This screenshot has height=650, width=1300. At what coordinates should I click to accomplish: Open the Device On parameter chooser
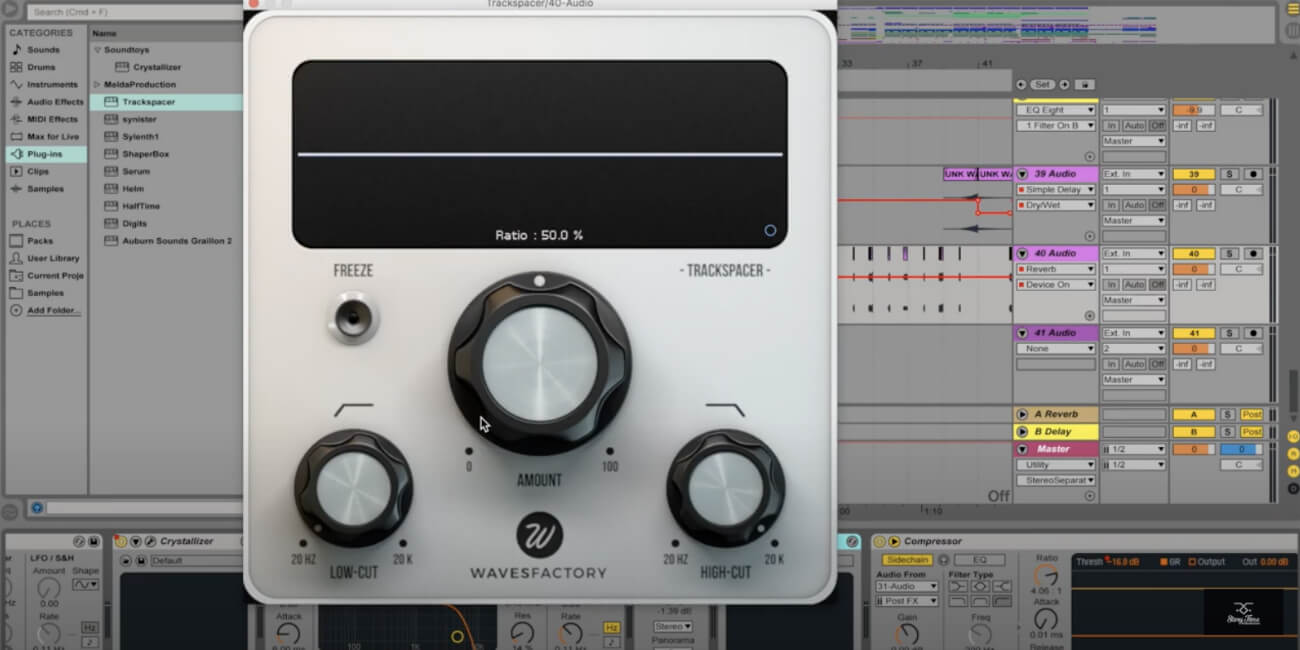[1056, 285]
